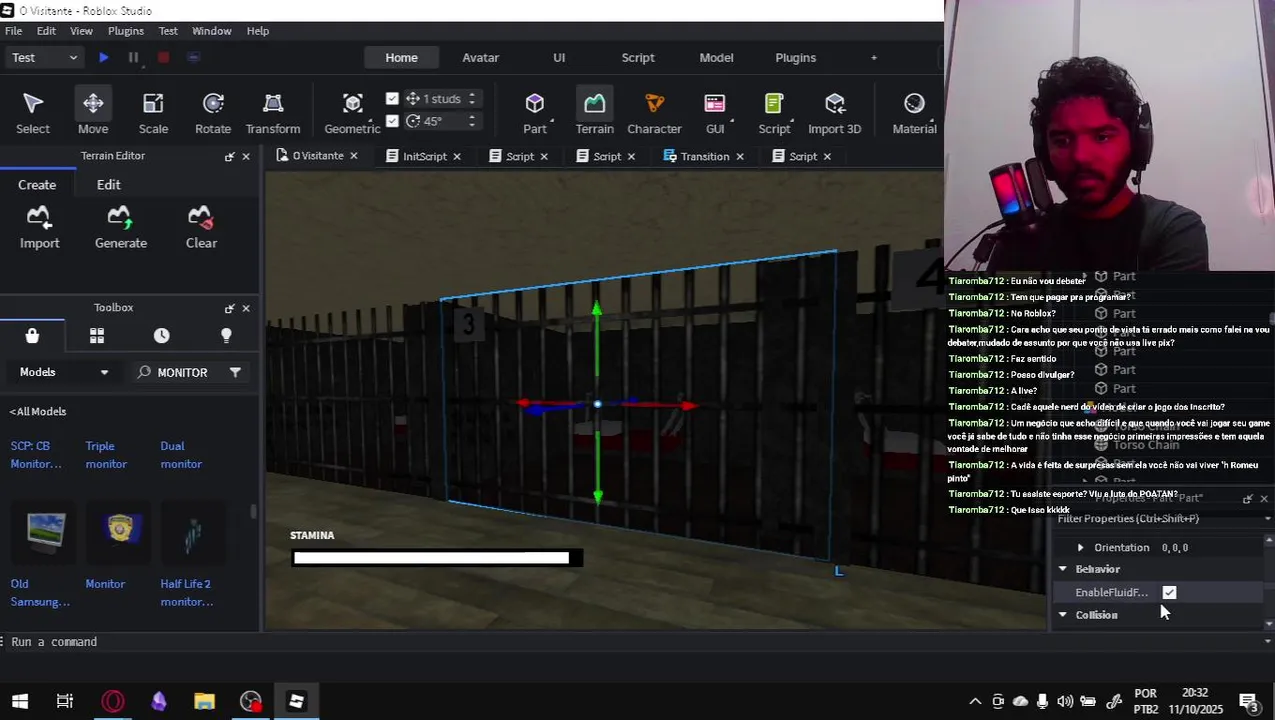Switch to the InitScript document tab
Image resolution: width=1275 pixels, height=720 pixels.
424,157
